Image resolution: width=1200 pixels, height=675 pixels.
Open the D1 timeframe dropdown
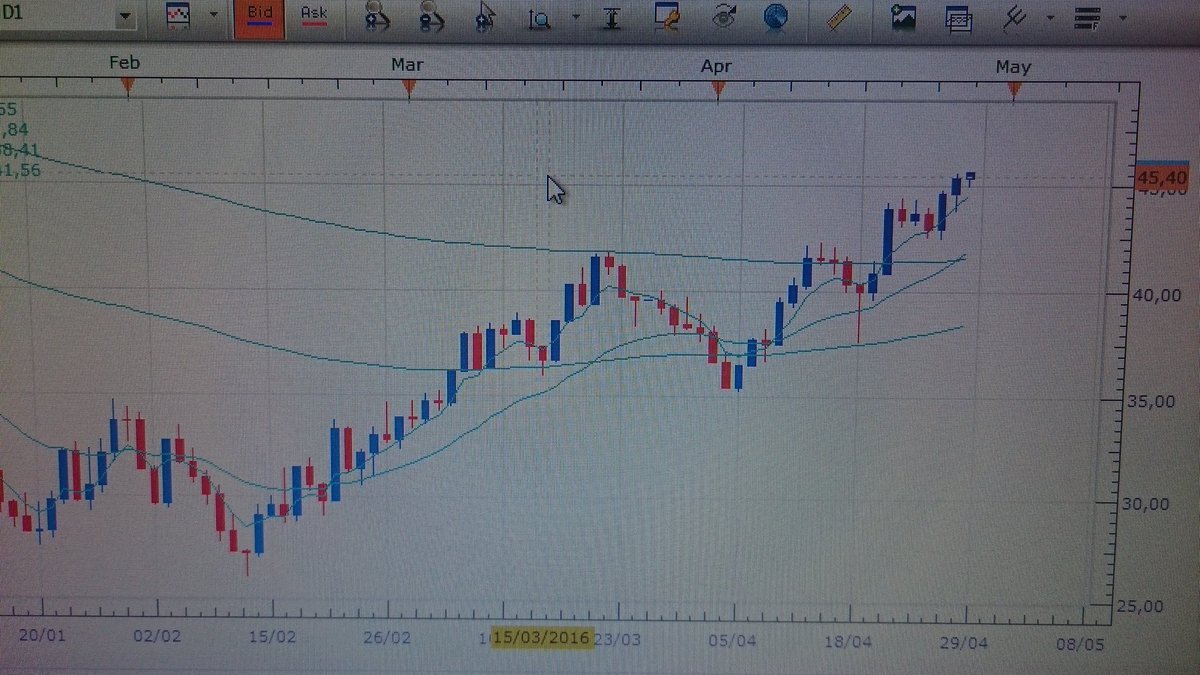point(126,18)
